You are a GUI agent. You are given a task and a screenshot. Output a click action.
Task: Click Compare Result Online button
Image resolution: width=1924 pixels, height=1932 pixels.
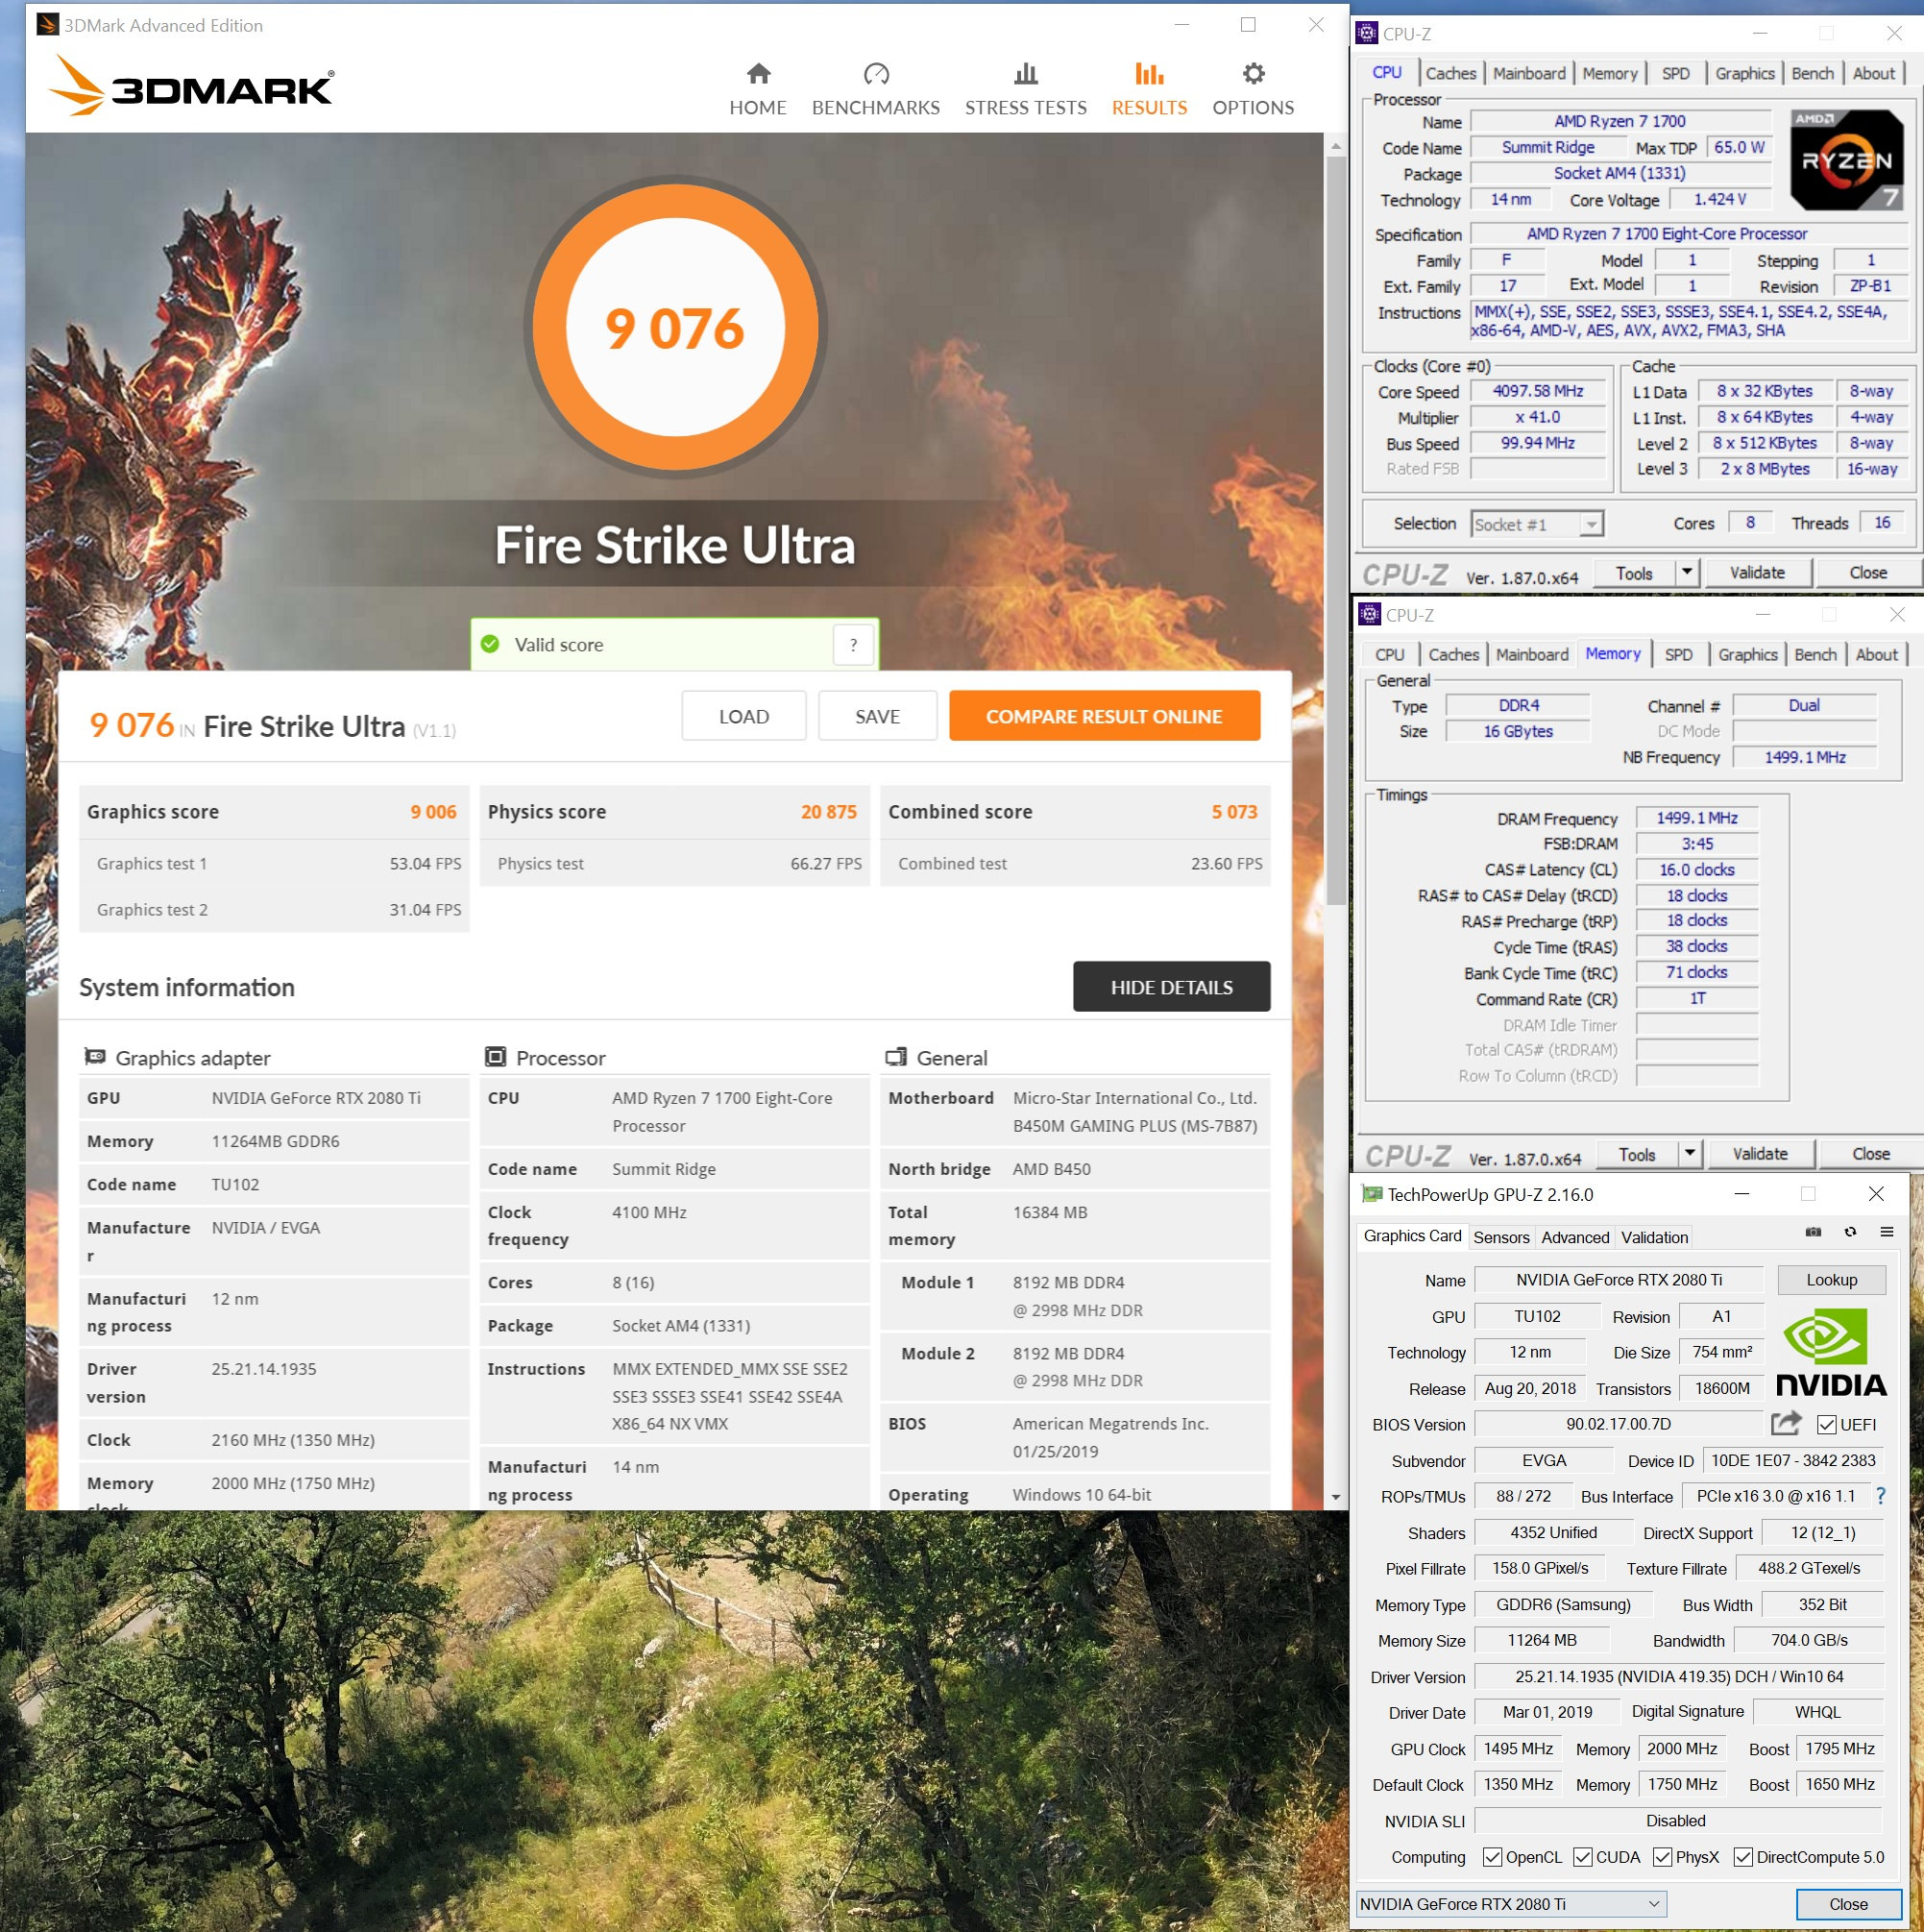1104,716
